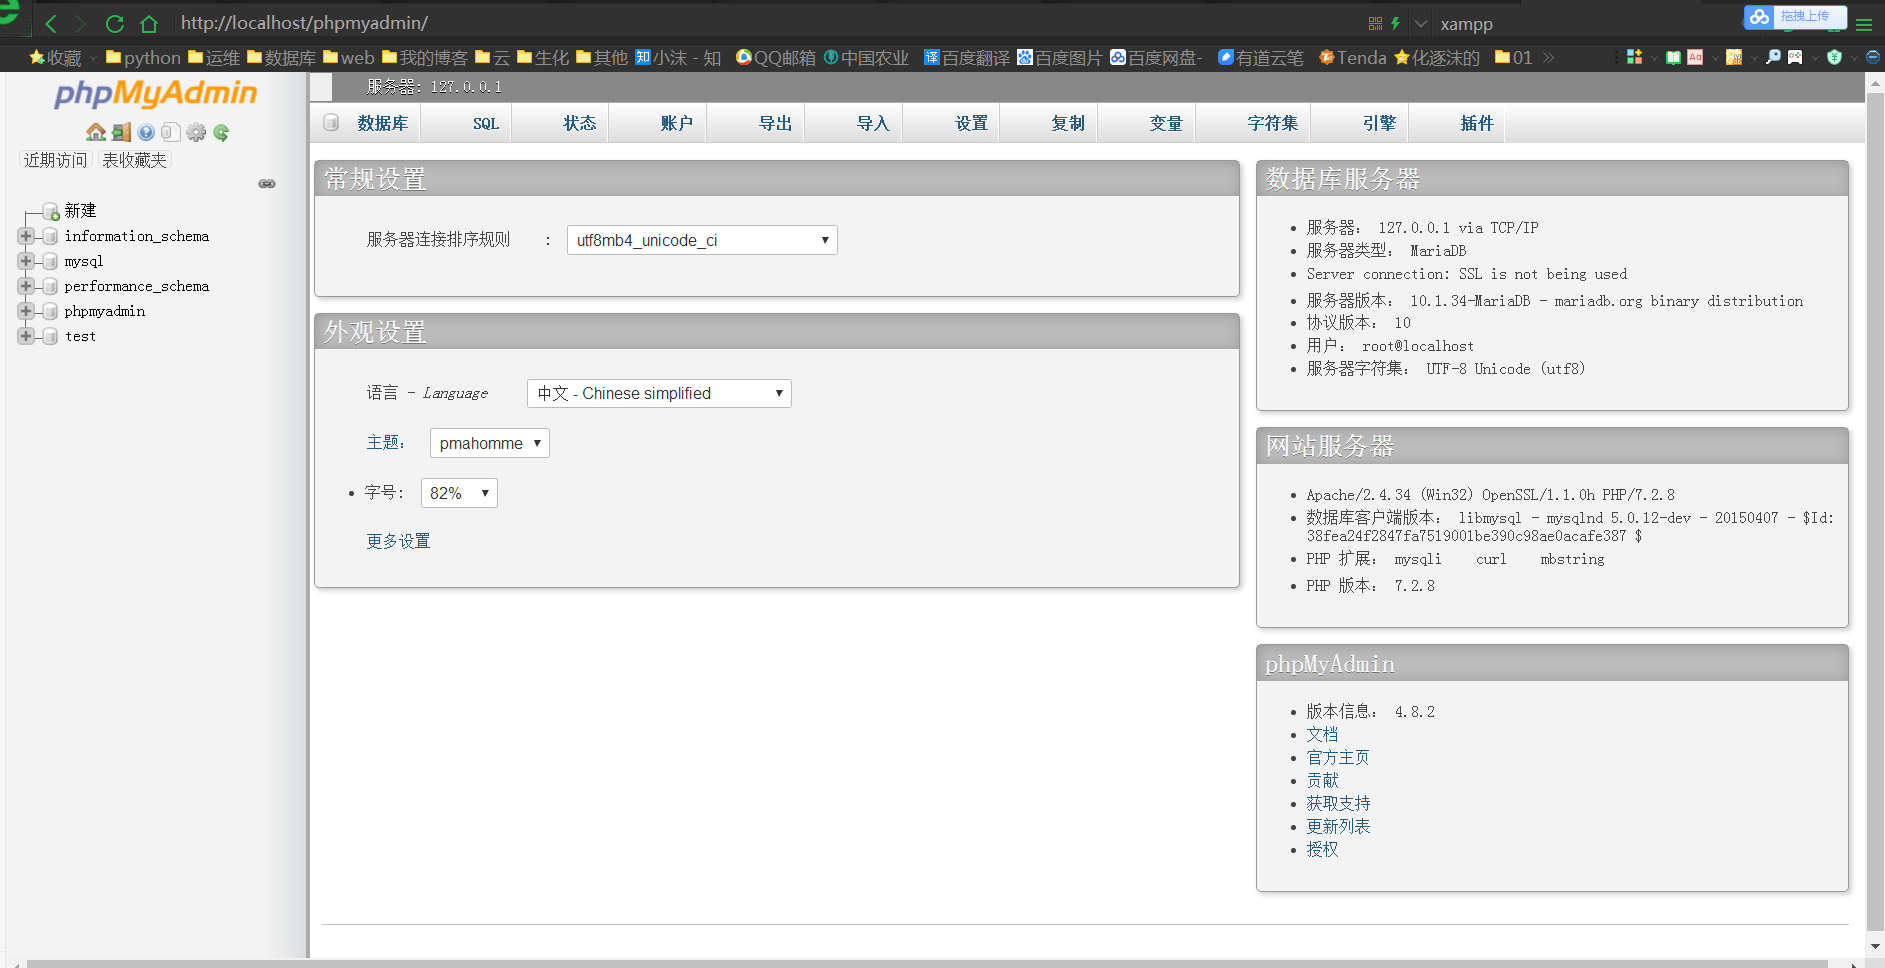Reload the page with browser refresh icon
The height and width of the screenshot is (968, 1885).
[115, 23]
